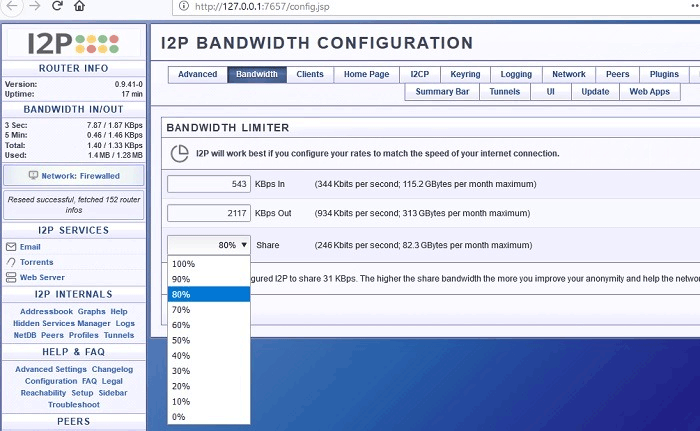Click the site info icon in address bar
700x431 pixels.
click(183, 6)
